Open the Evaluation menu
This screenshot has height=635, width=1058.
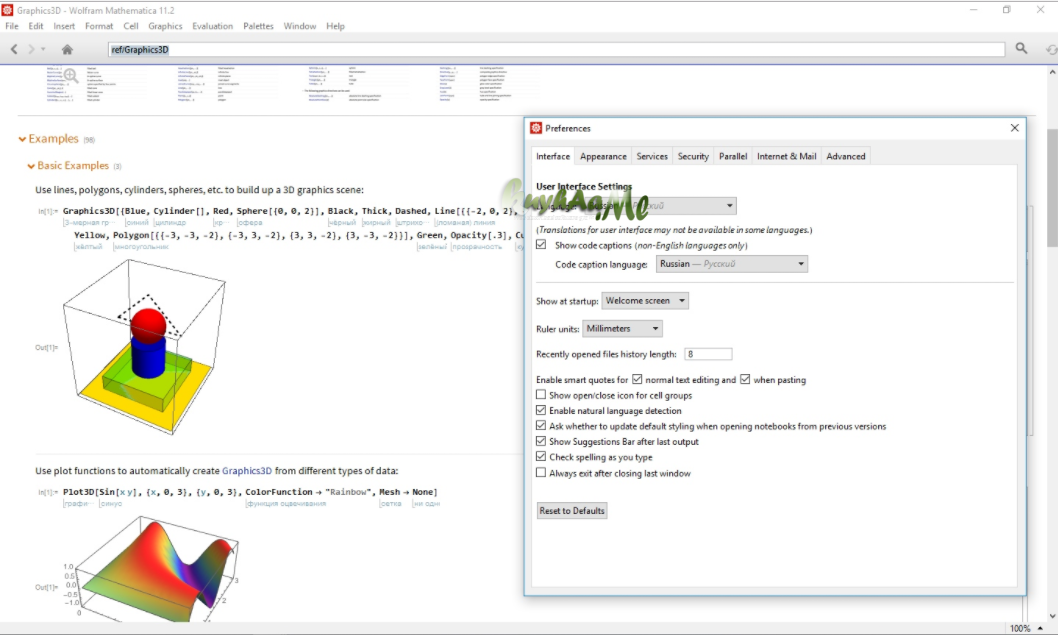pos(213,26)
